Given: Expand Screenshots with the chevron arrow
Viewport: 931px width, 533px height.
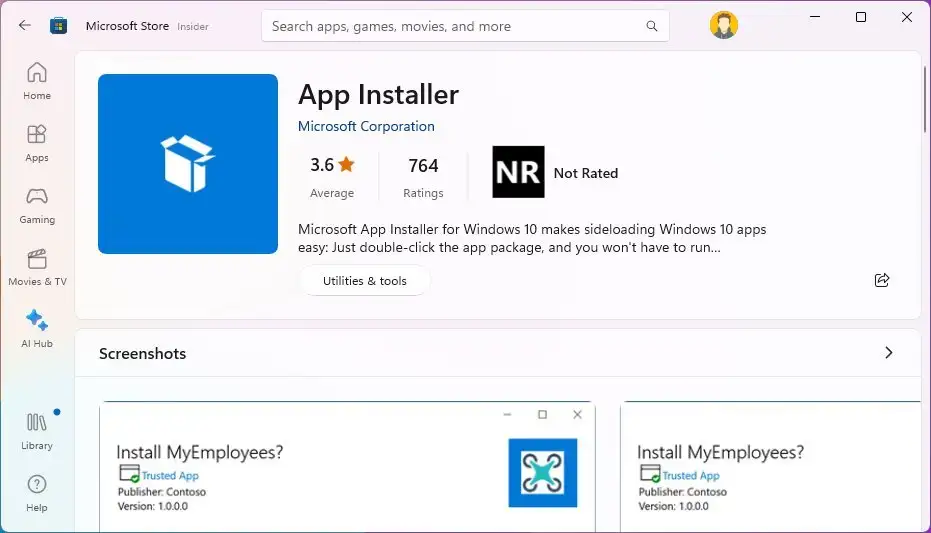Looking at the screenshot, I should coord(888,353).
